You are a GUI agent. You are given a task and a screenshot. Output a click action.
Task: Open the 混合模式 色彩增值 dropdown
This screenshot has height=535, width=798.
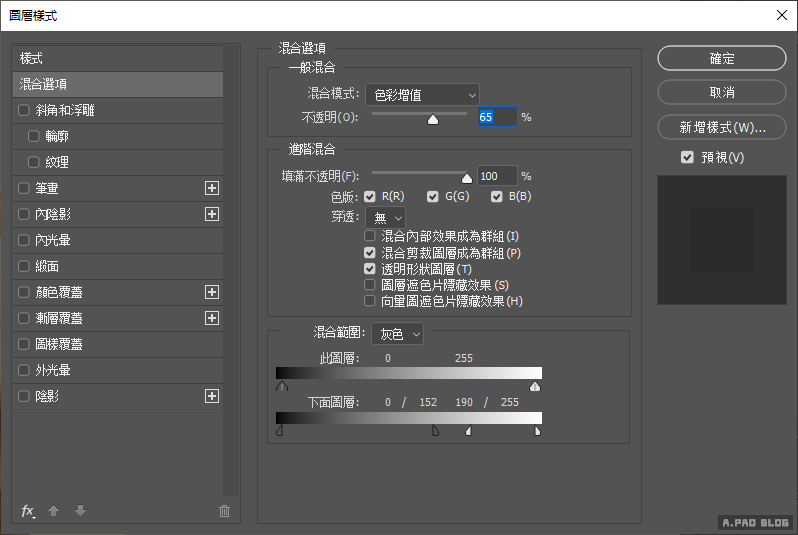click(x=422, y=95)
